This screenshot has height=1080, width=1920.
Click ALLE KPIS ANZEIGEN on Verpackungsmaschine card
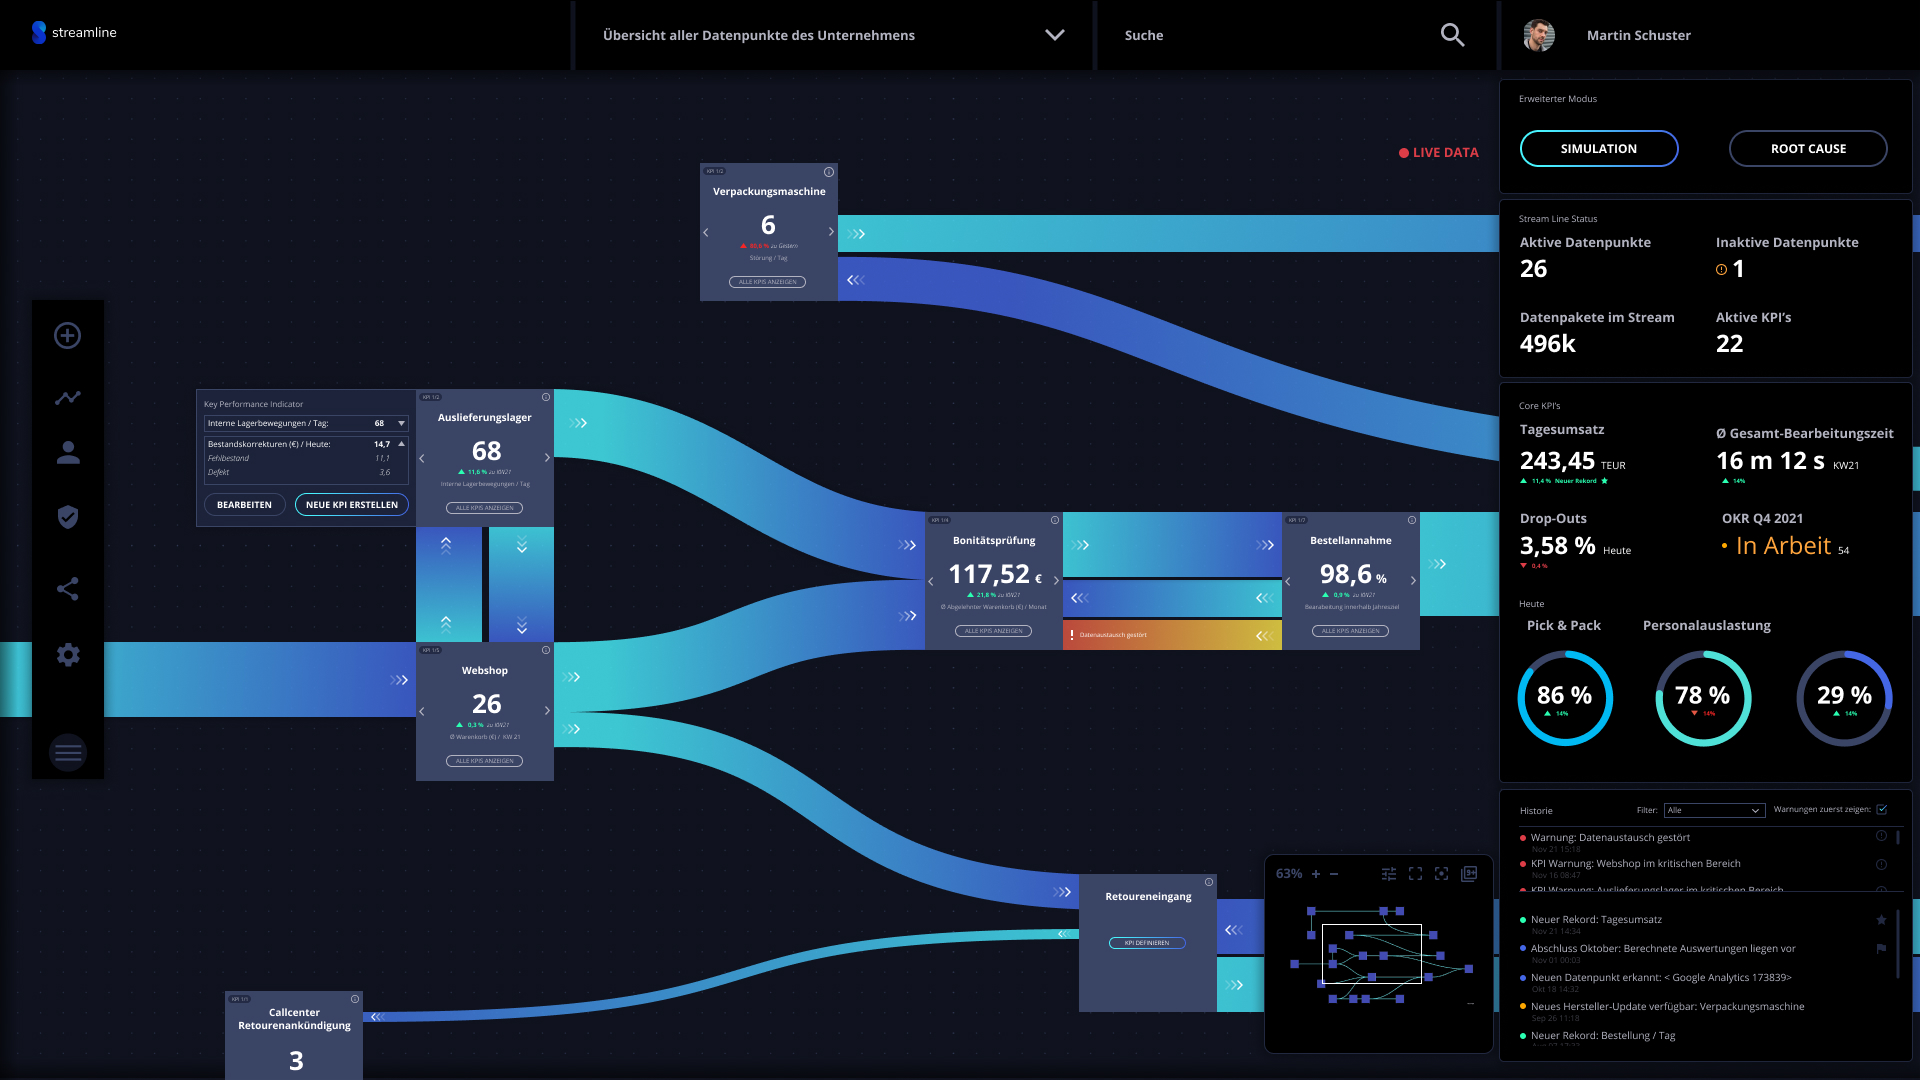click(767, 282)
